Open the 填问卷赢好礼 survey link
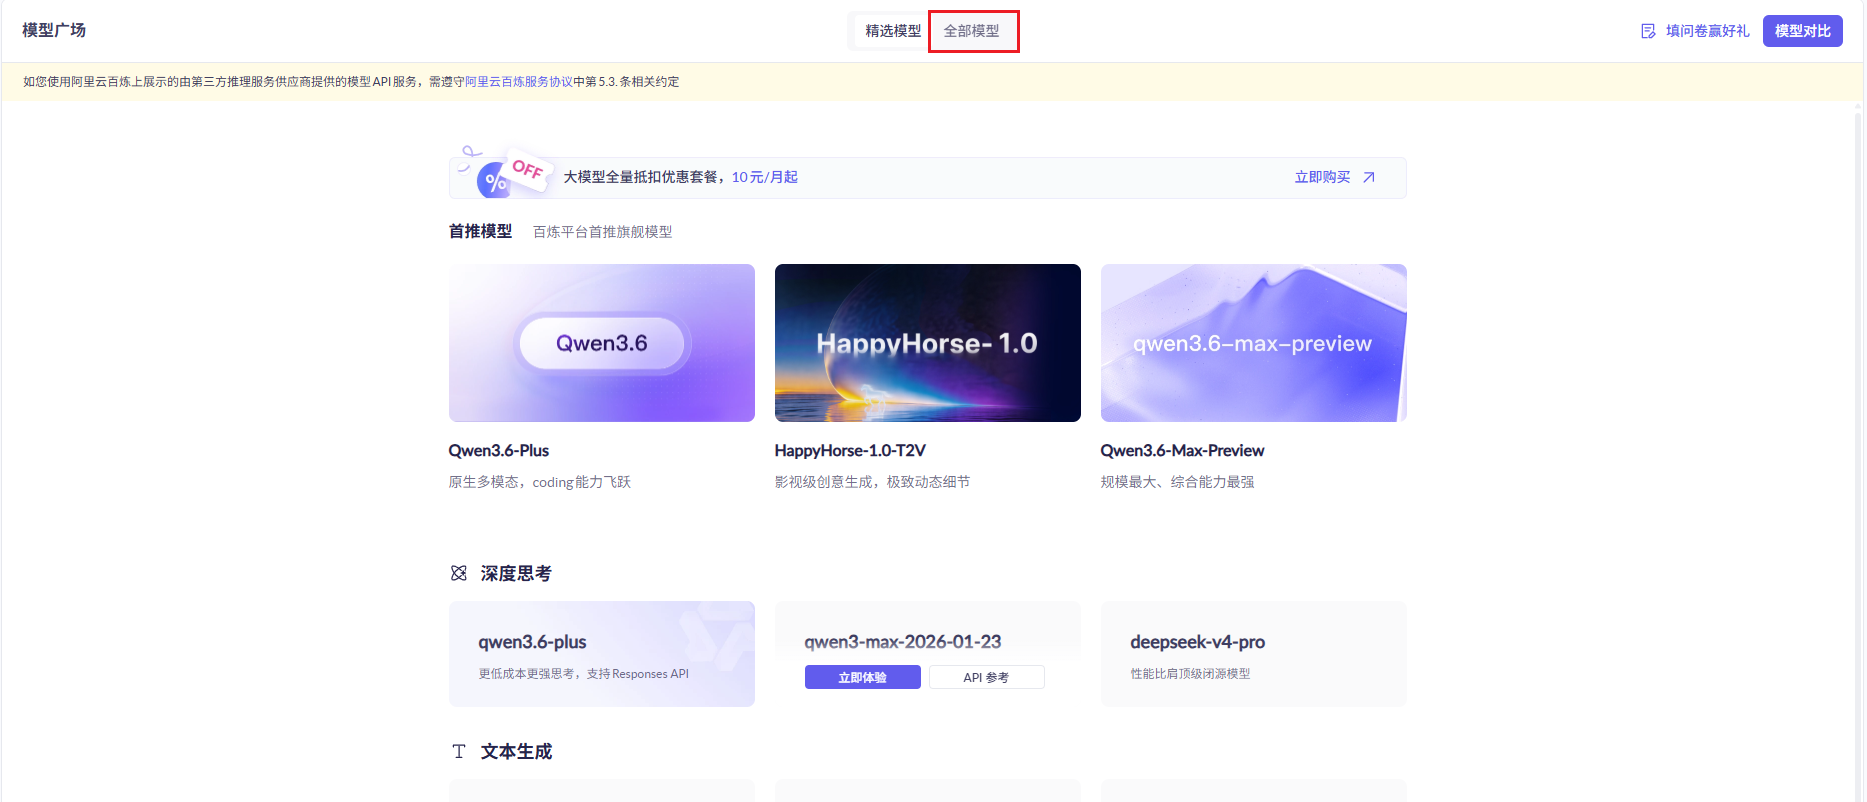 point(1707,31)
